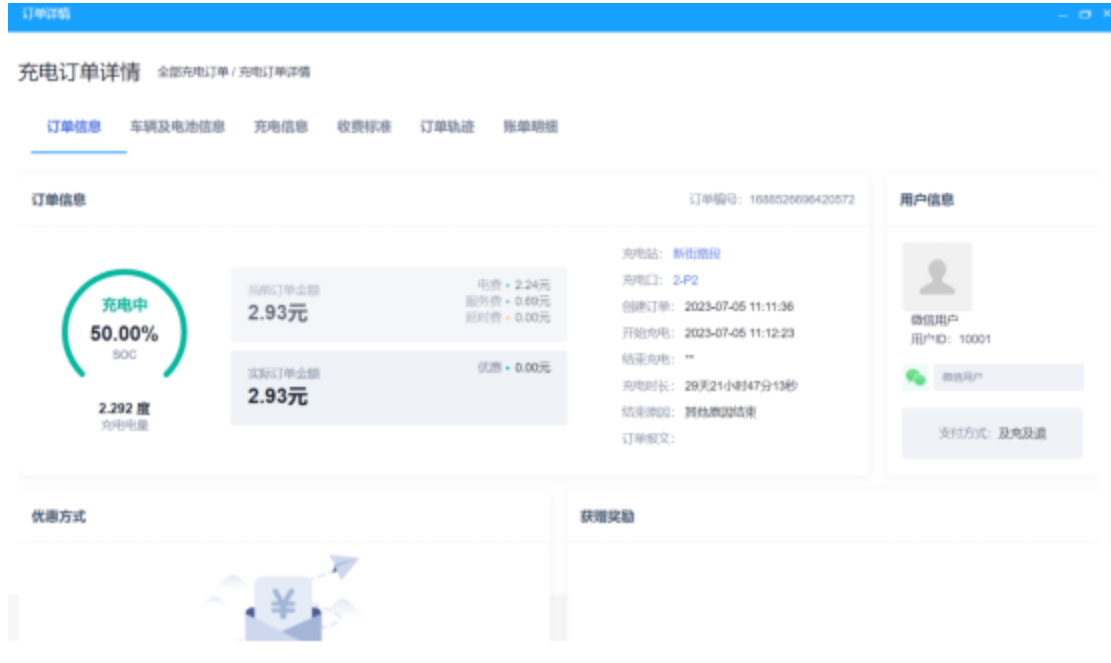Screen dimensions: 1111x663
Task: Click the green WeChat icon
Action: pyautogui.click(x=915, y=377)
